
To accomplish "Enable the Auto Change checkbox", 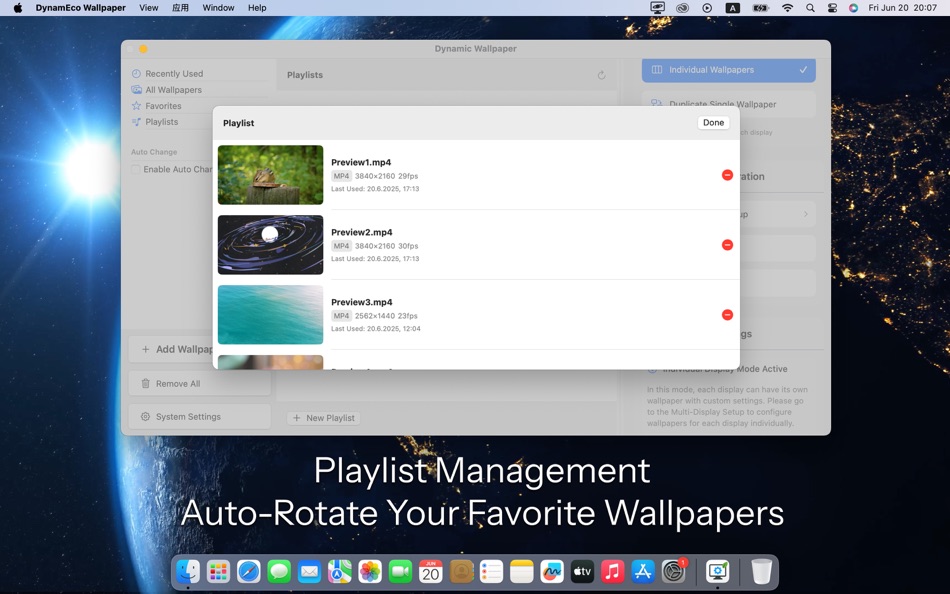I will pyautogui.click(x=136, y=169).
